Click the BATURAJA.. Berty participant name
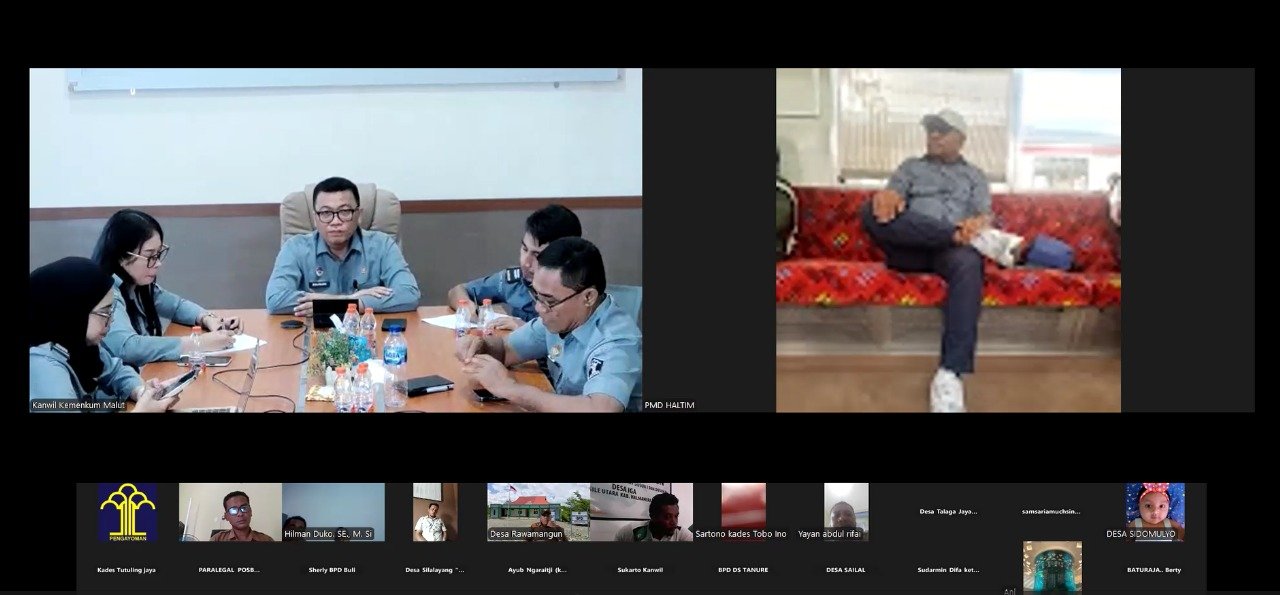1280x595 pixels. coord(1154,570)
